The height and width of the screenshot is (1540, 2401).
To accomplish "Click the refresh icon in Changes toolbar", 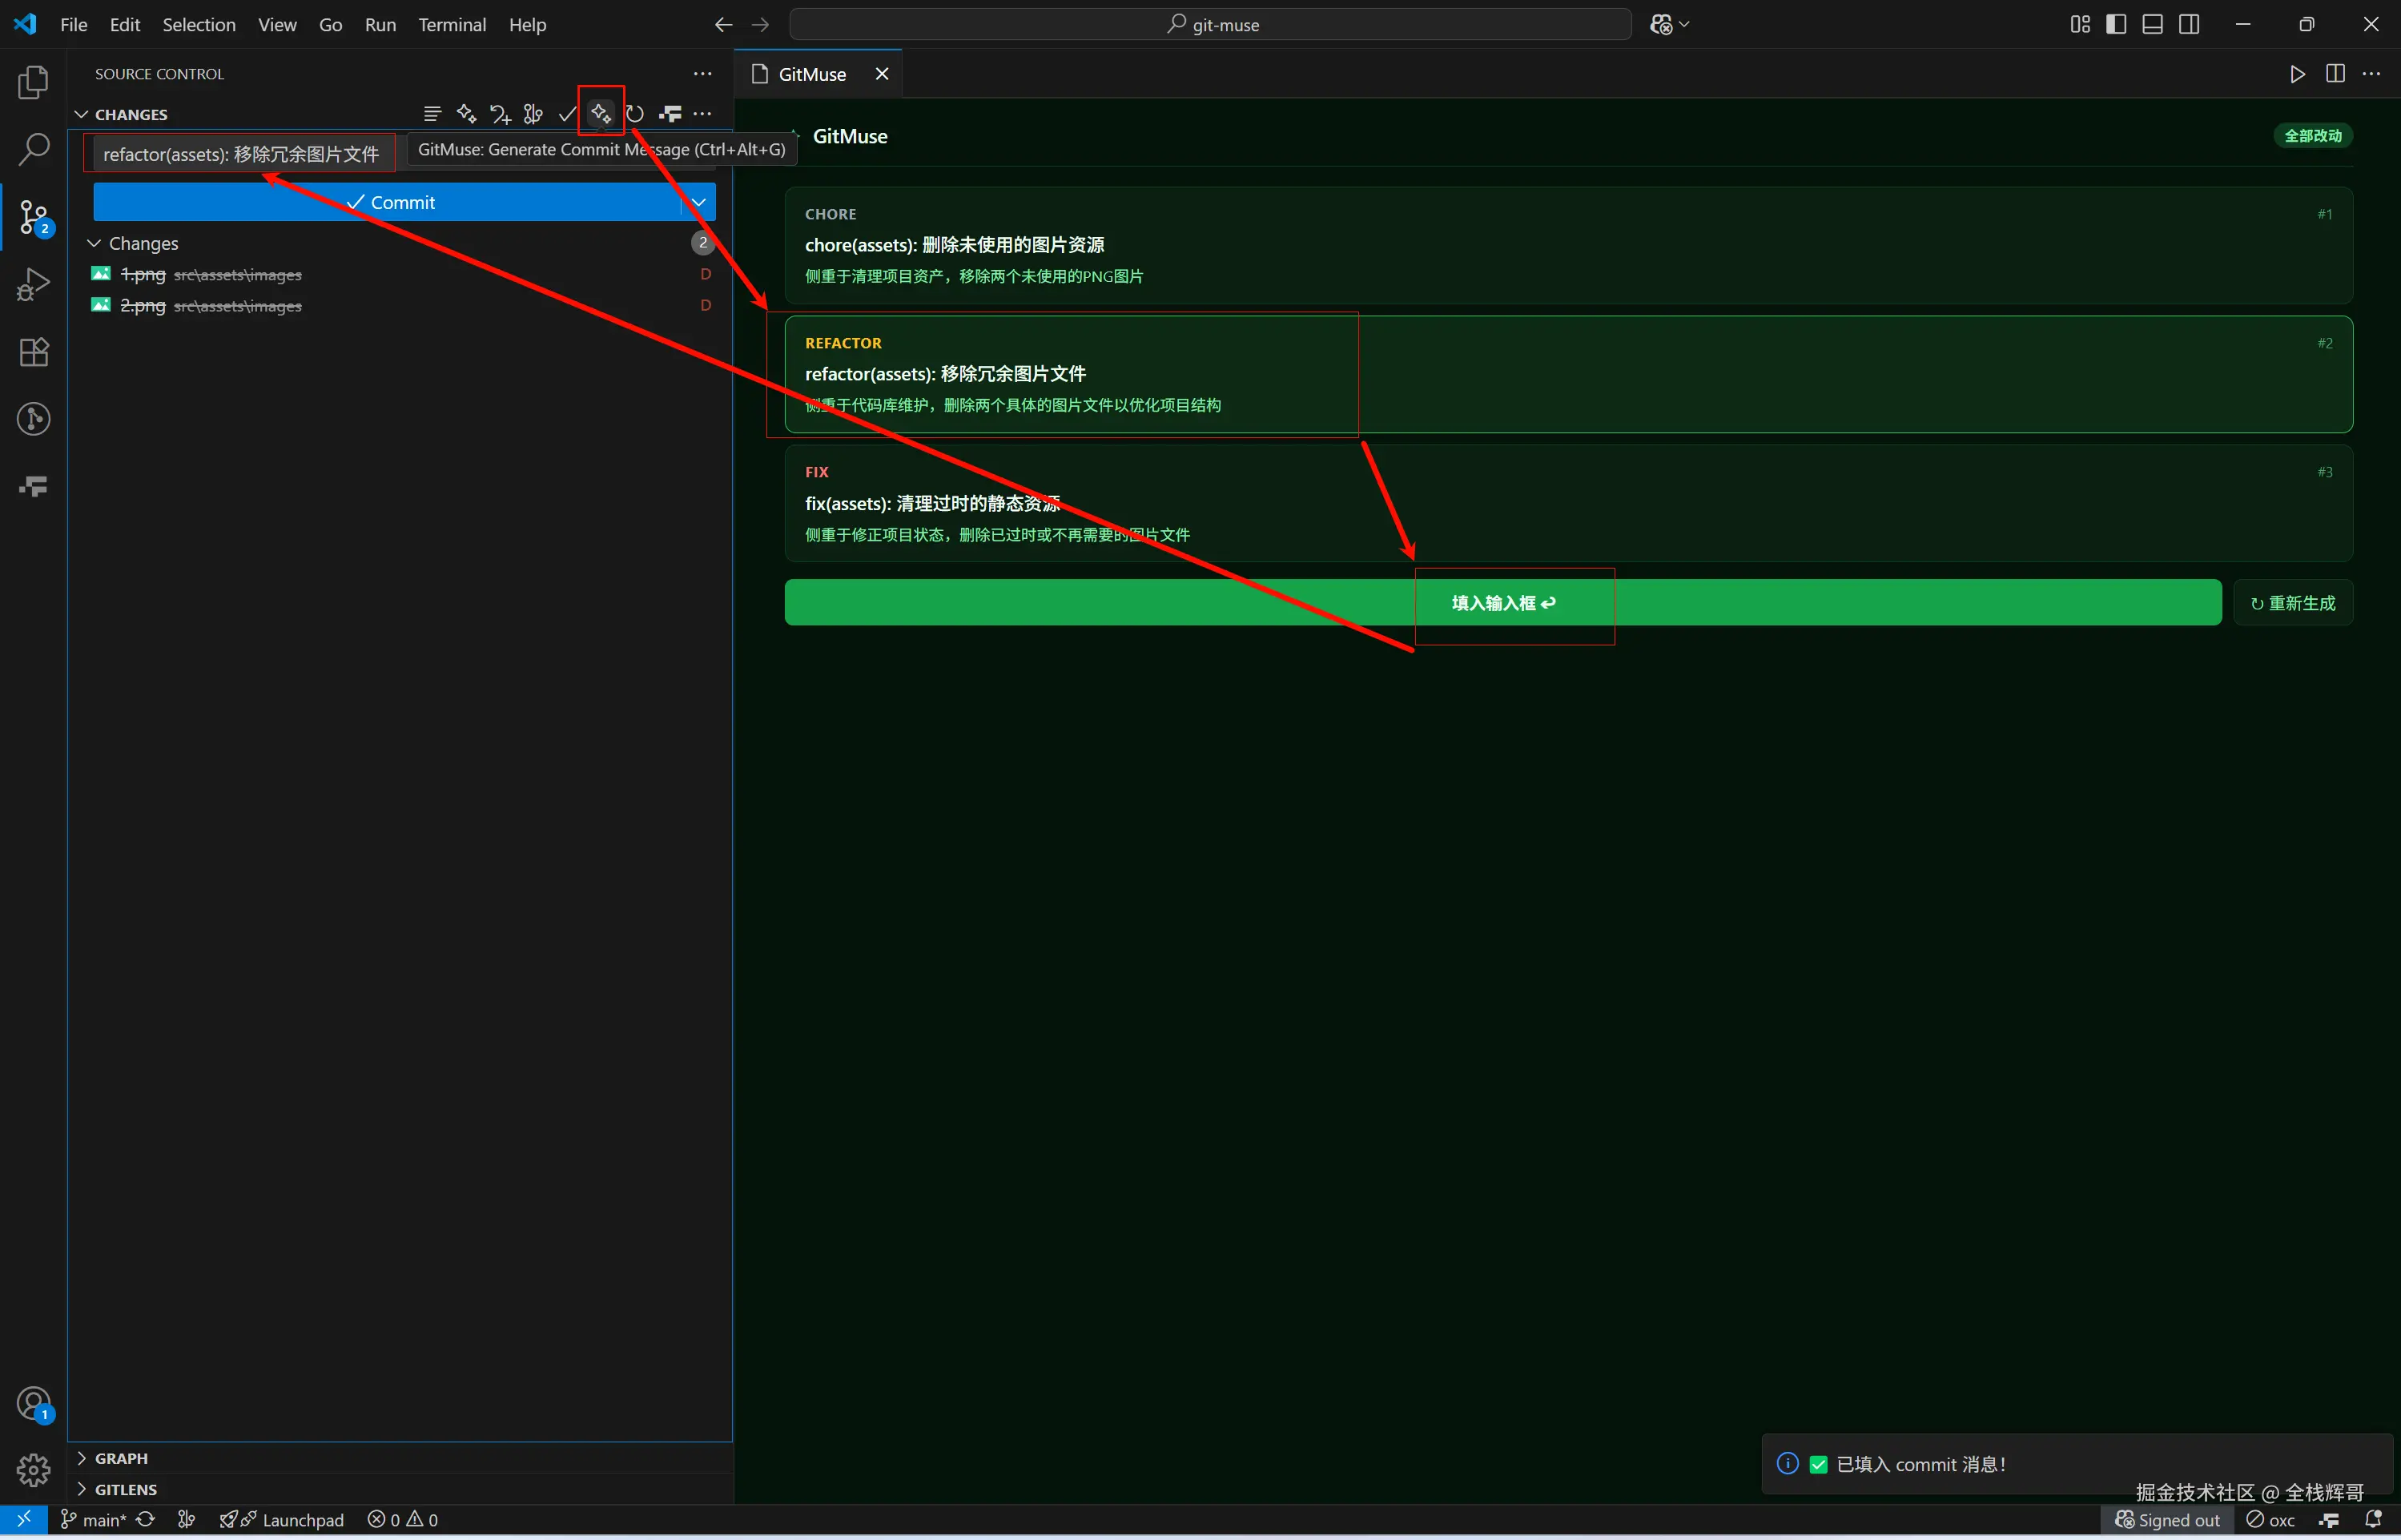I will pos(635,114).
